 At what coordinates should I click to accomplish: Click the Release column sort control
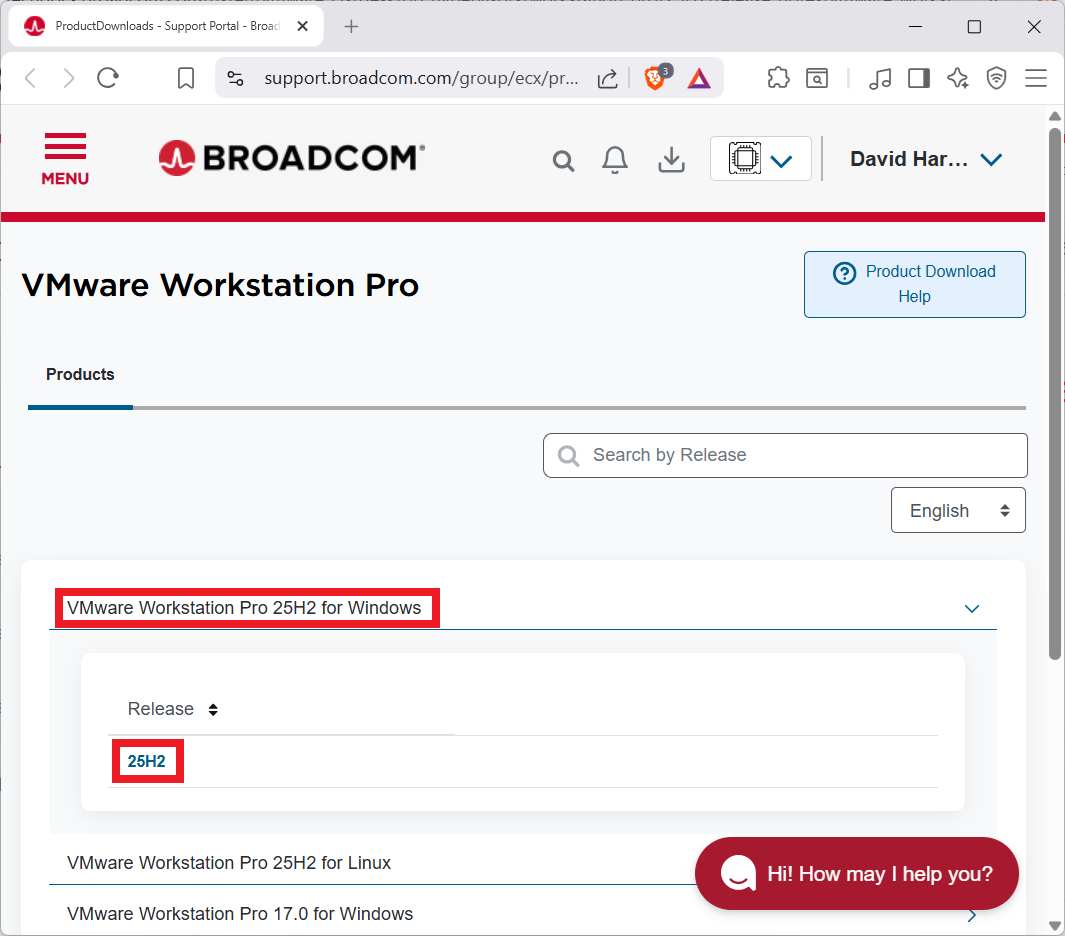pos(213,709)
